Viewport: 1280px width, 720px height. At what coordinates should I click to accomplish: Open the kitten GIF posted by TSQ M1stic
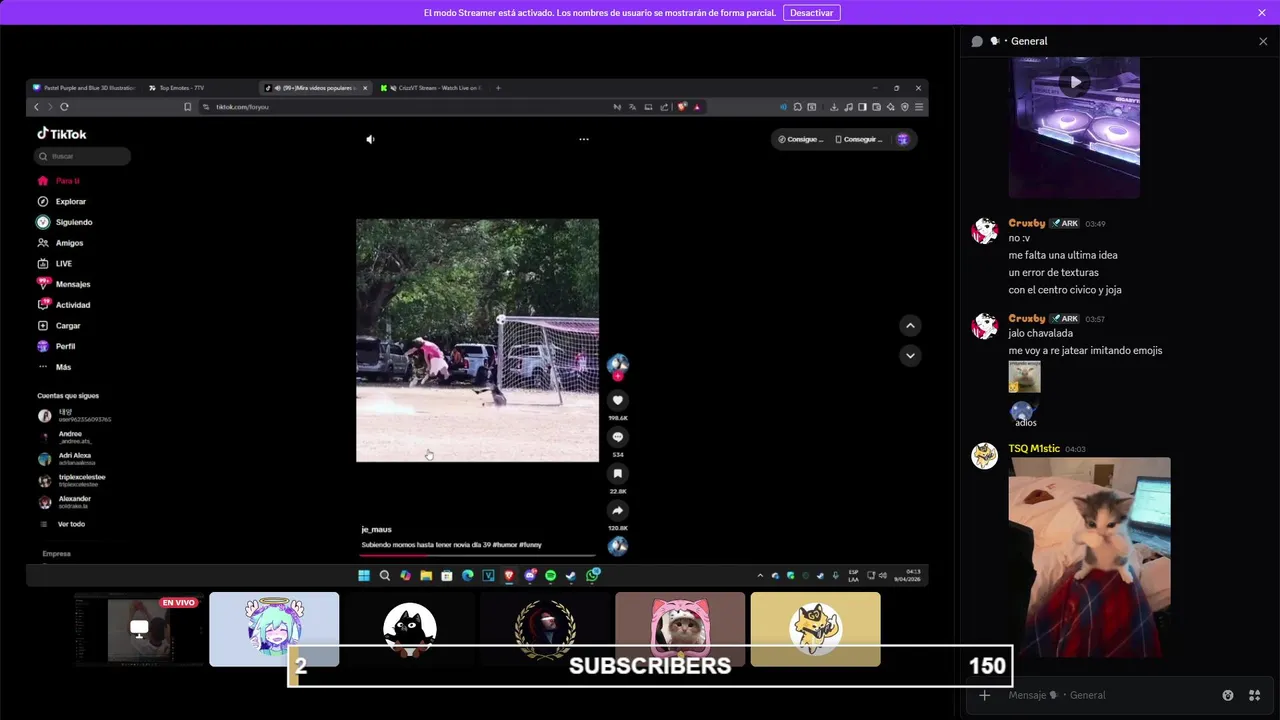[1089, 557]
